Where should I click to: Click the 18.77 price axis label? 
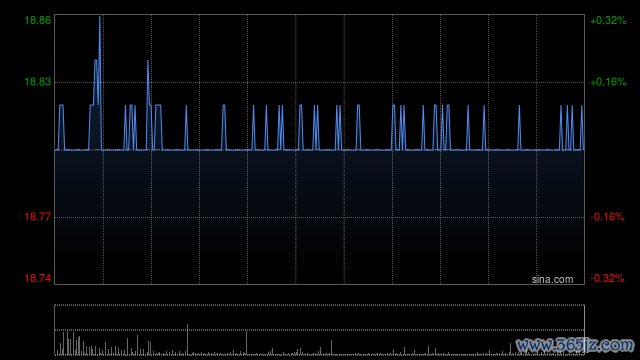tap(38, 217)
